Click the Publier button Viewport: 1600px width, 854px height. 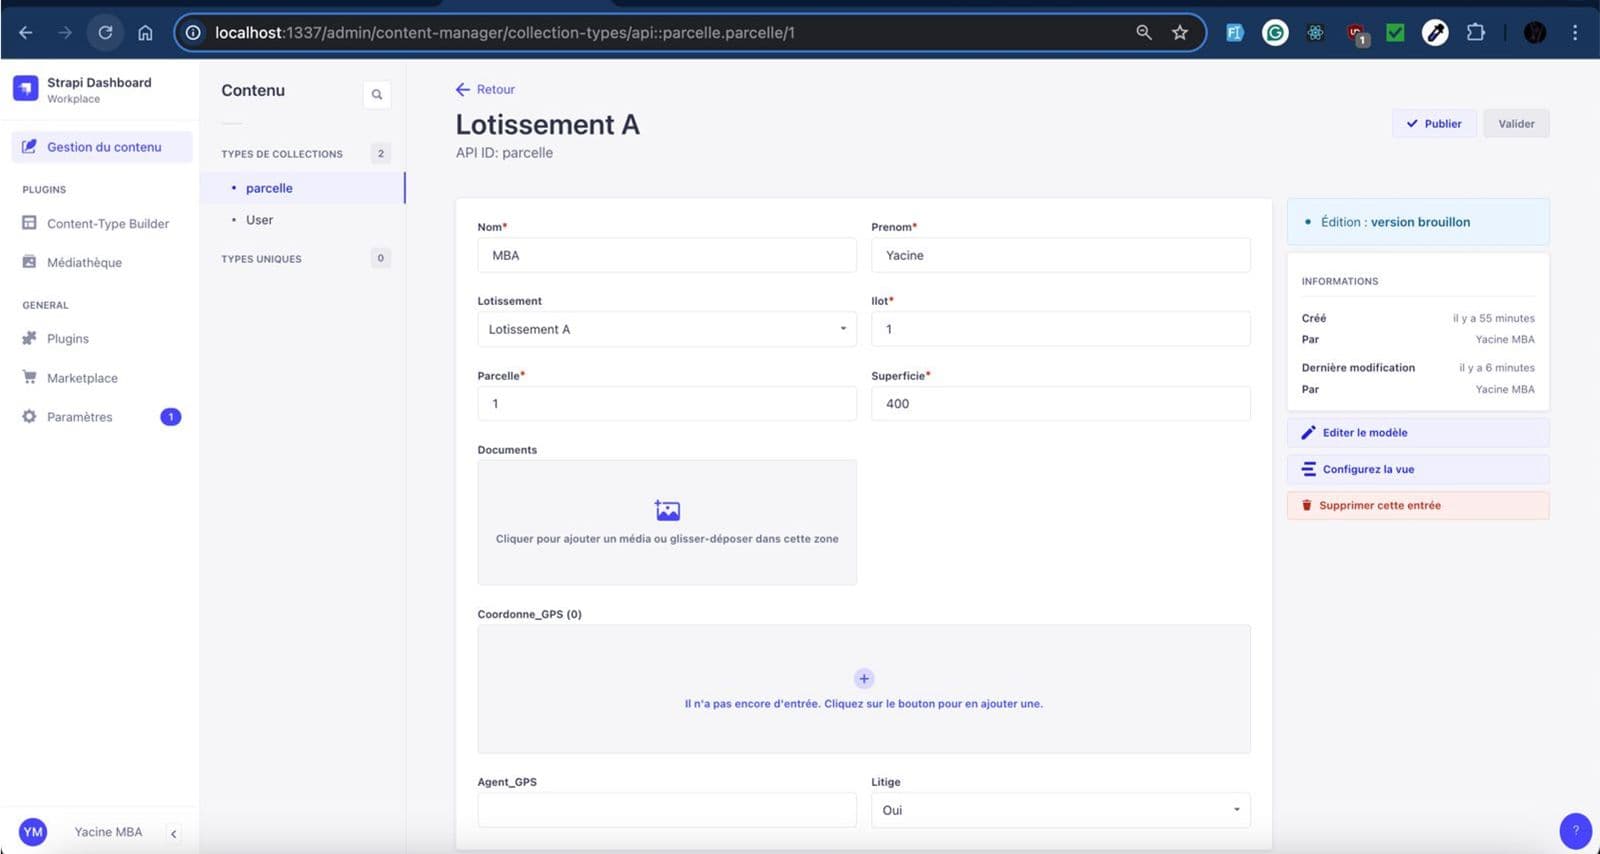click(x=1434, y=124)
